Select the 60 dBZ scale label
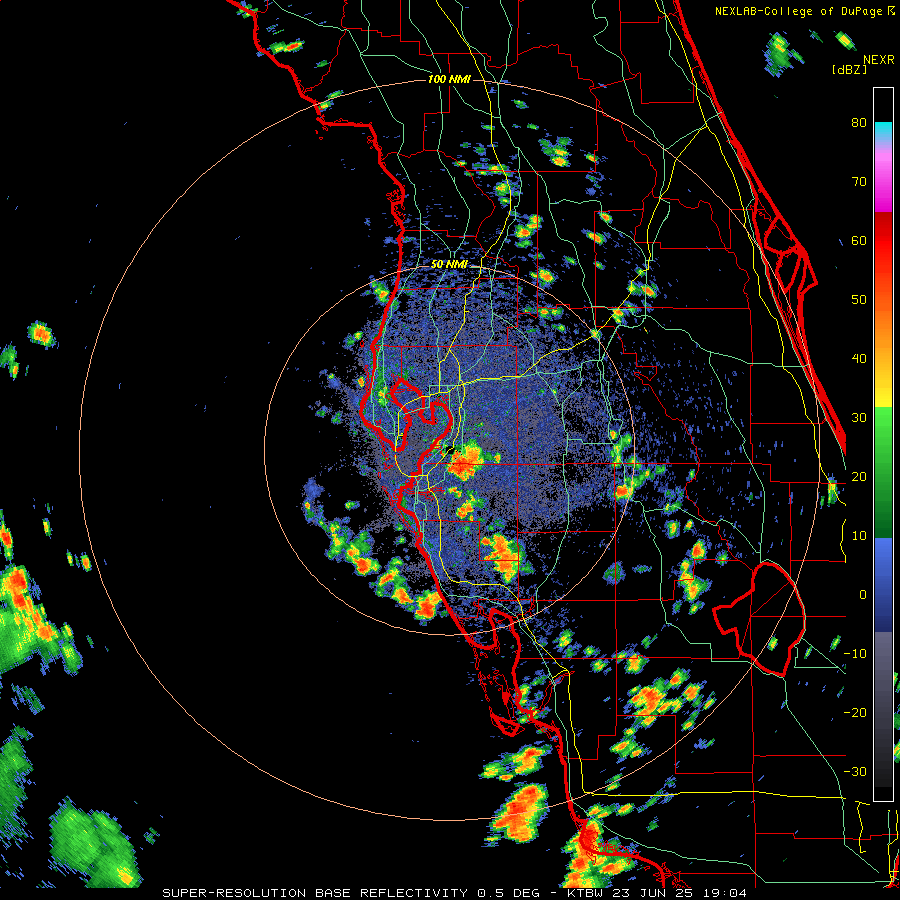900x900 pixels. tap(859, 241)
